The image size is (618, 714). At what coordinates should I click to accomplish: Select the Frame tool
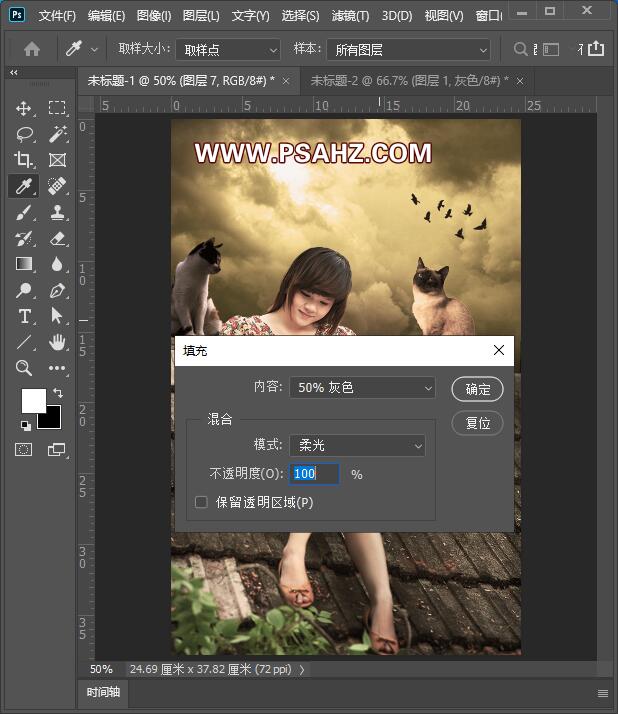[57, 160]
